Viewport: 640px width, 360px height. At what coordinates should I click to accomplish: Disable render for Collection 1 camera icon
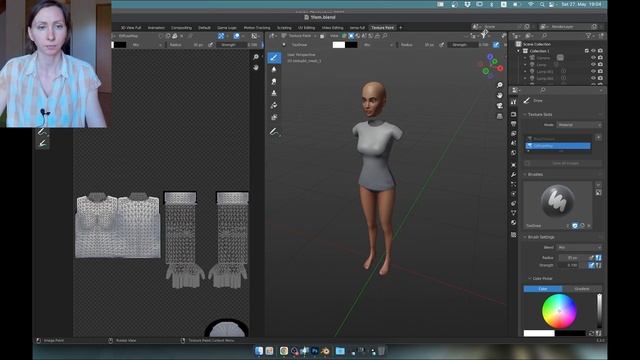click(600, 51)
